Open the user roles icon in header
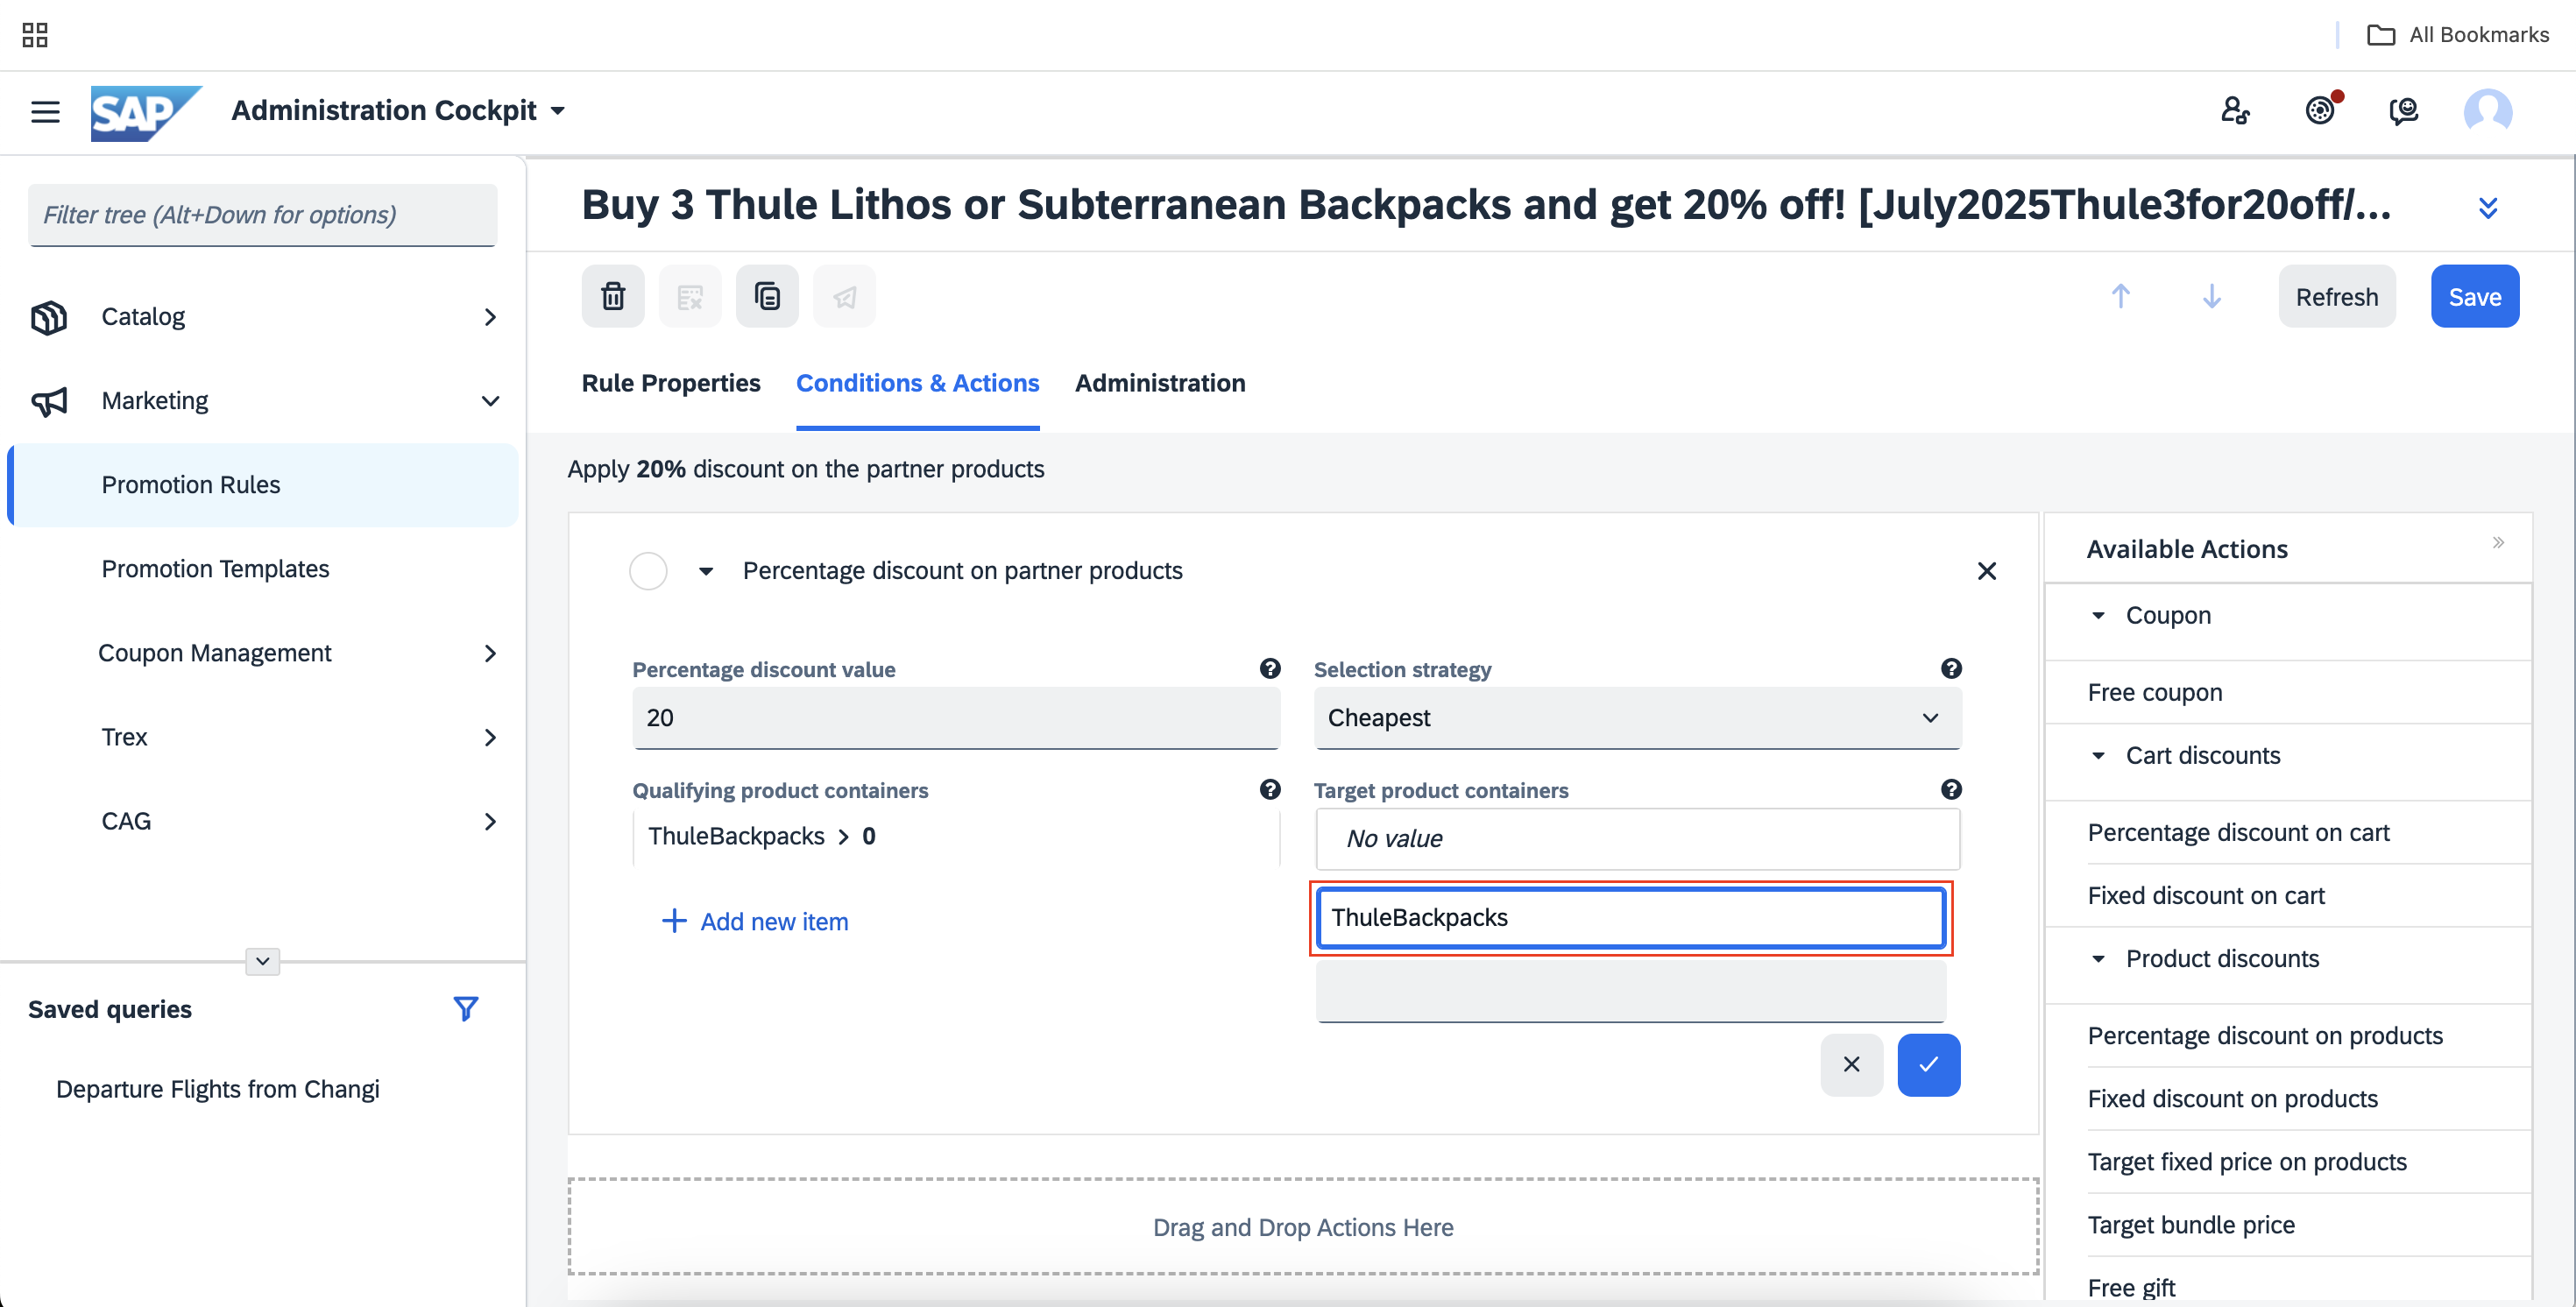 tap(2235, 110)
